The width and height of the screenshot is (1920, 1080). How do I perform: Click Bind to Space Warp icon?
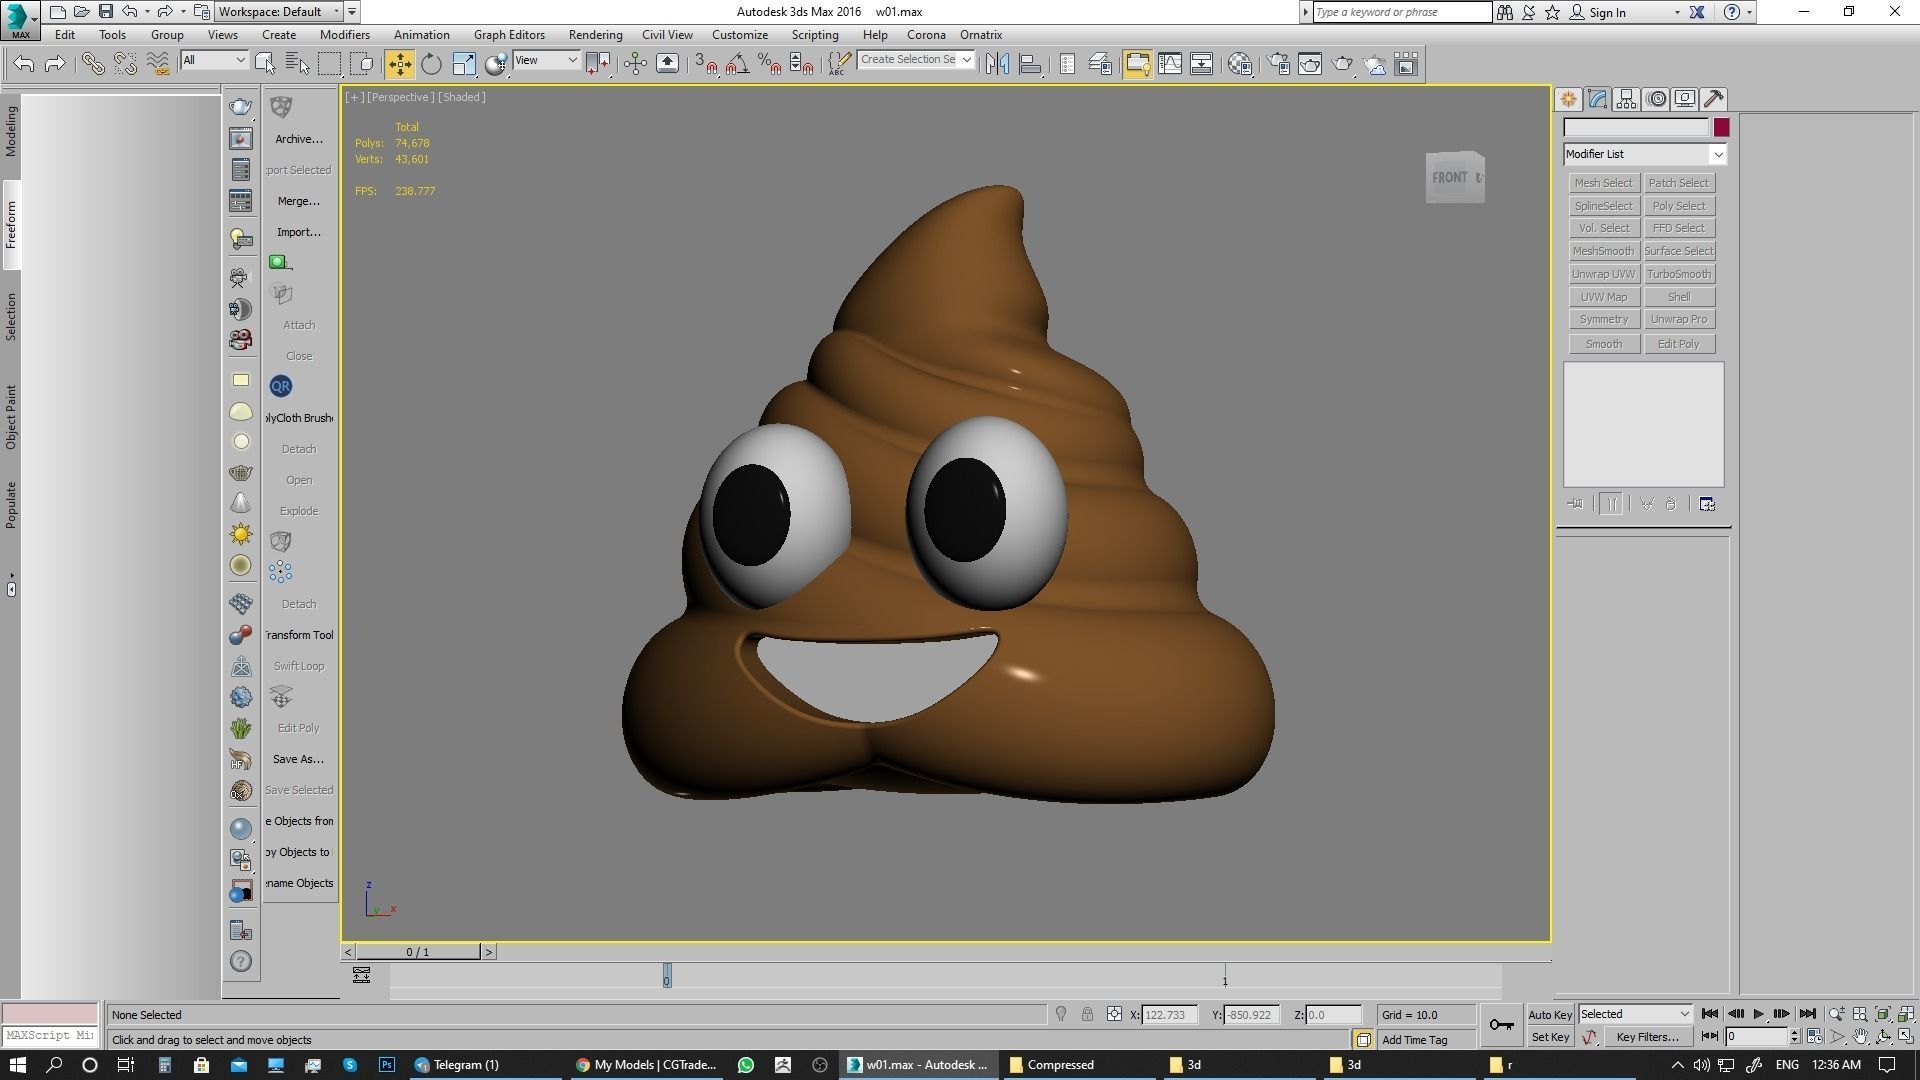coord(158,64)
